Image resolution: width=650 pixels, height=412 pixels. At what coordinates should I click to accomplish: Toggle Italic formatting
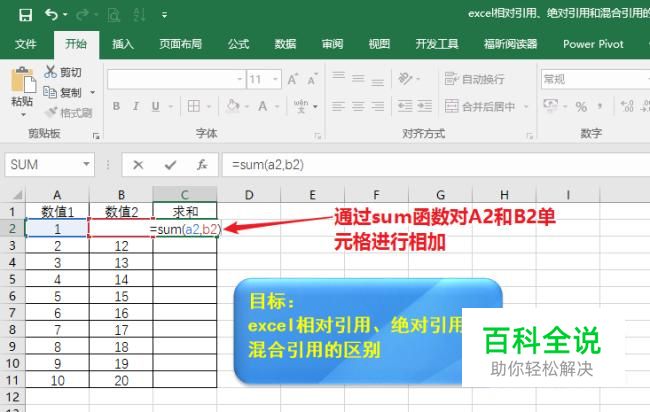point(136,107)
